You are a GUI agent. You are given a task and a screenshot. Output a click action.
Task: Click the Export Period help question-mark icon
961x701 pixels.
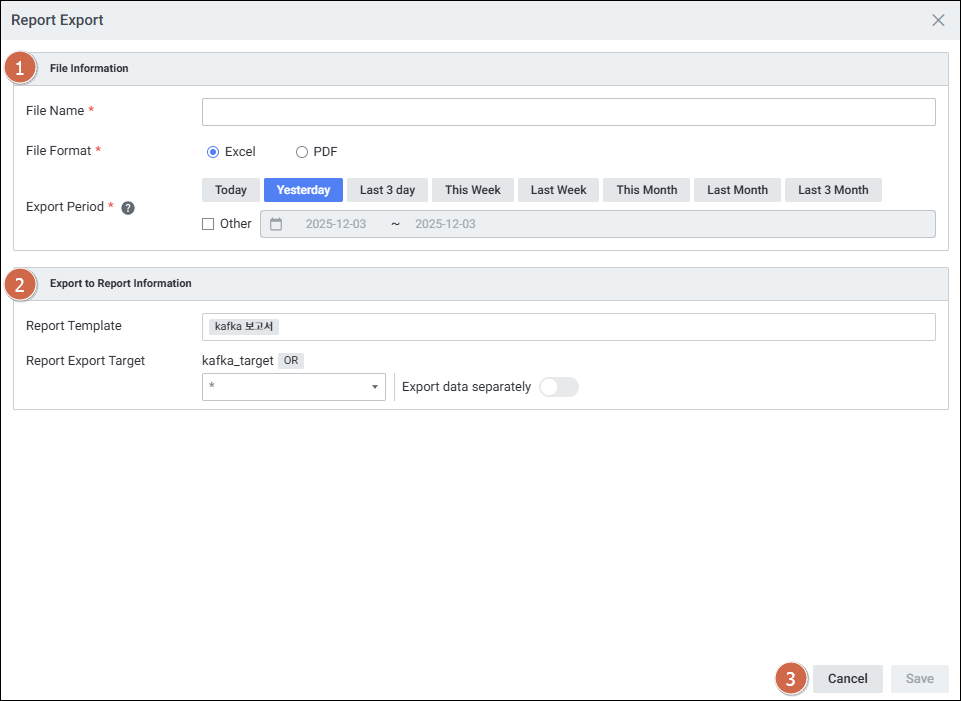[x=128, y=208]
